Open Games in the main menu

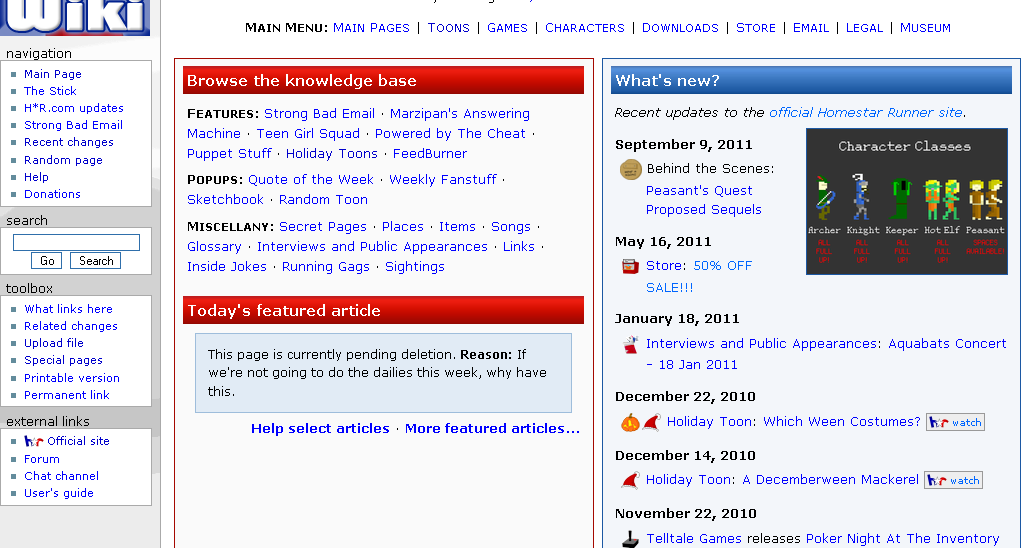coord(507,28)
